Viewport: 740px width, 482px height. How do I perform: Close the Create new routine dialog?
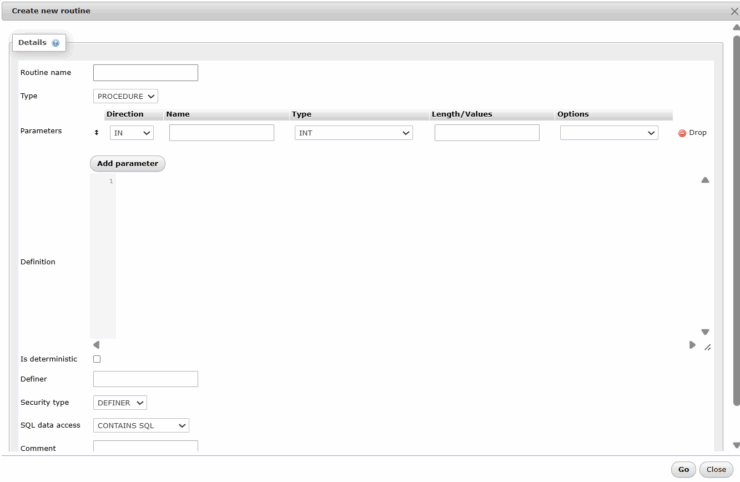[x=734, y=10]
